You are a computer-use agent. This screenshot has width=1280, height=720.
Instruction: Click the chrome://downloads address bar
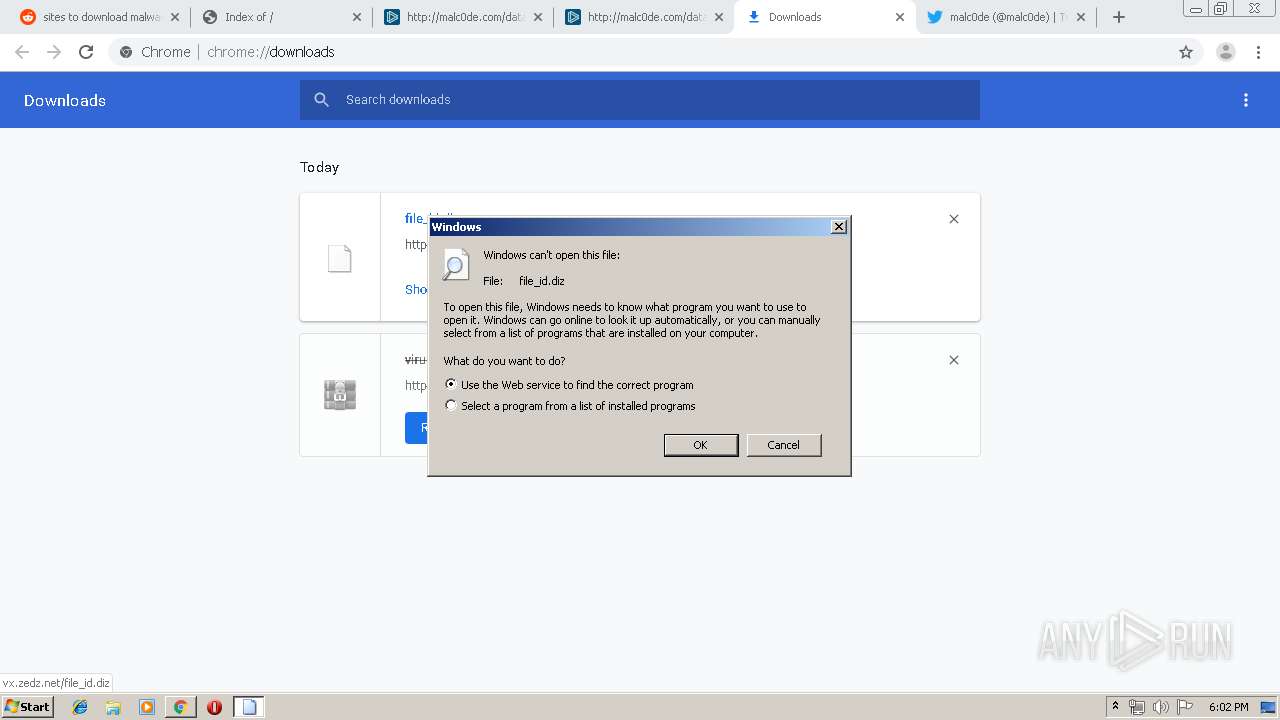640,52
